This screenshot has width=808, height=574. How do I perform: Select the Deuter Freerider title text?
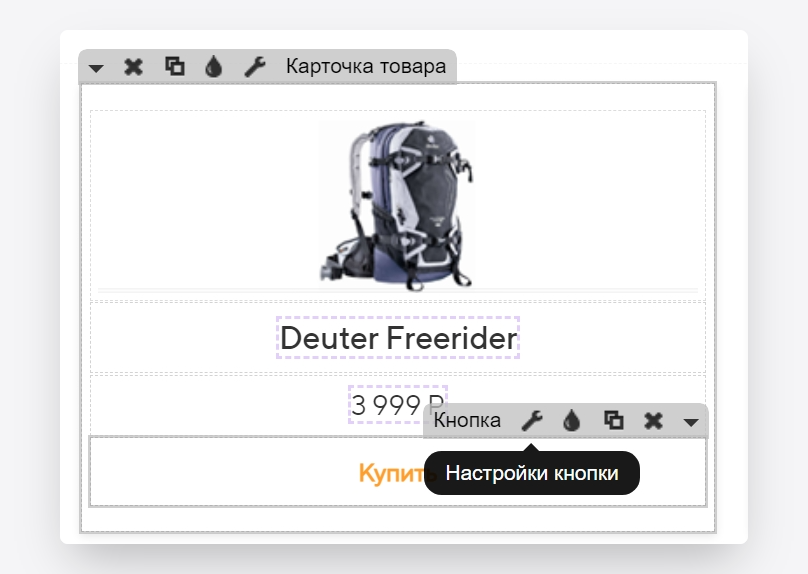click(398, 338)
